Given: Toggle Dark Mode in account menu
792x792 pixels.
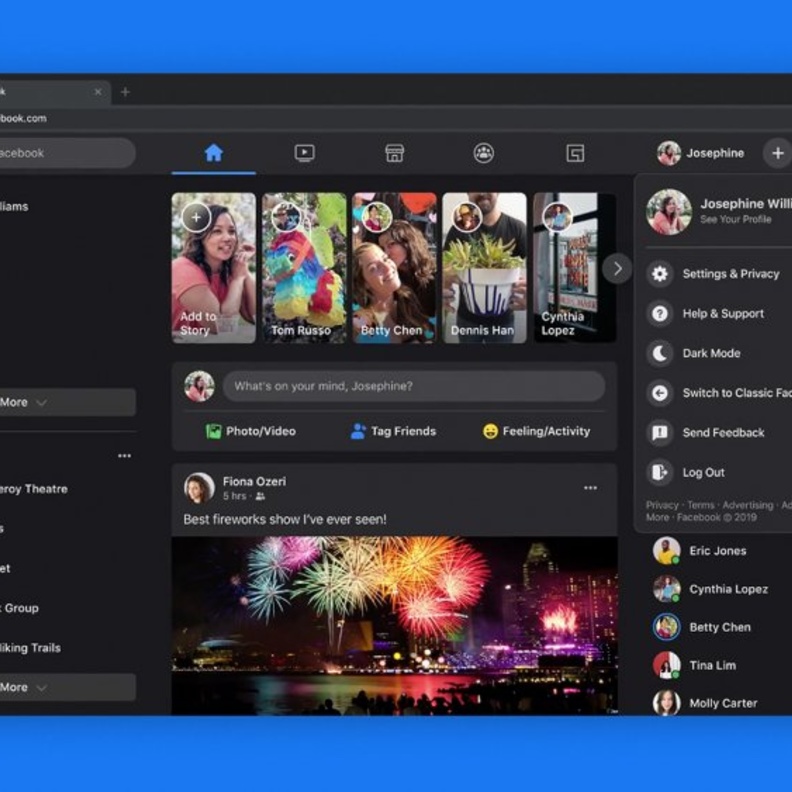Looking at the screenshot, I should [x=711, y=353].
